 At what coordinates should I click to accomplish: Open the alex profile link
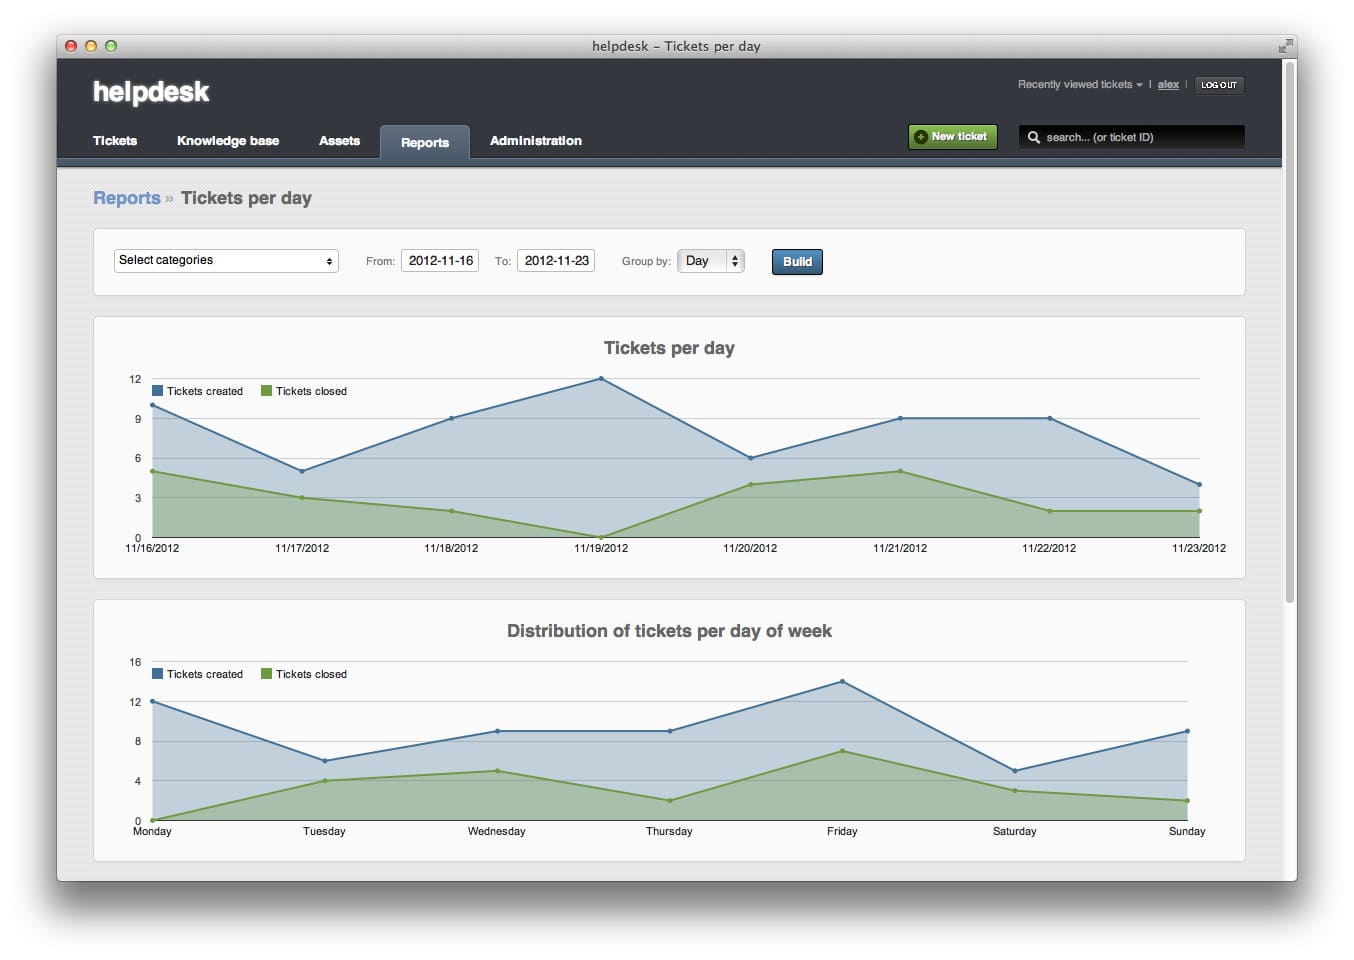[1168, 85]
